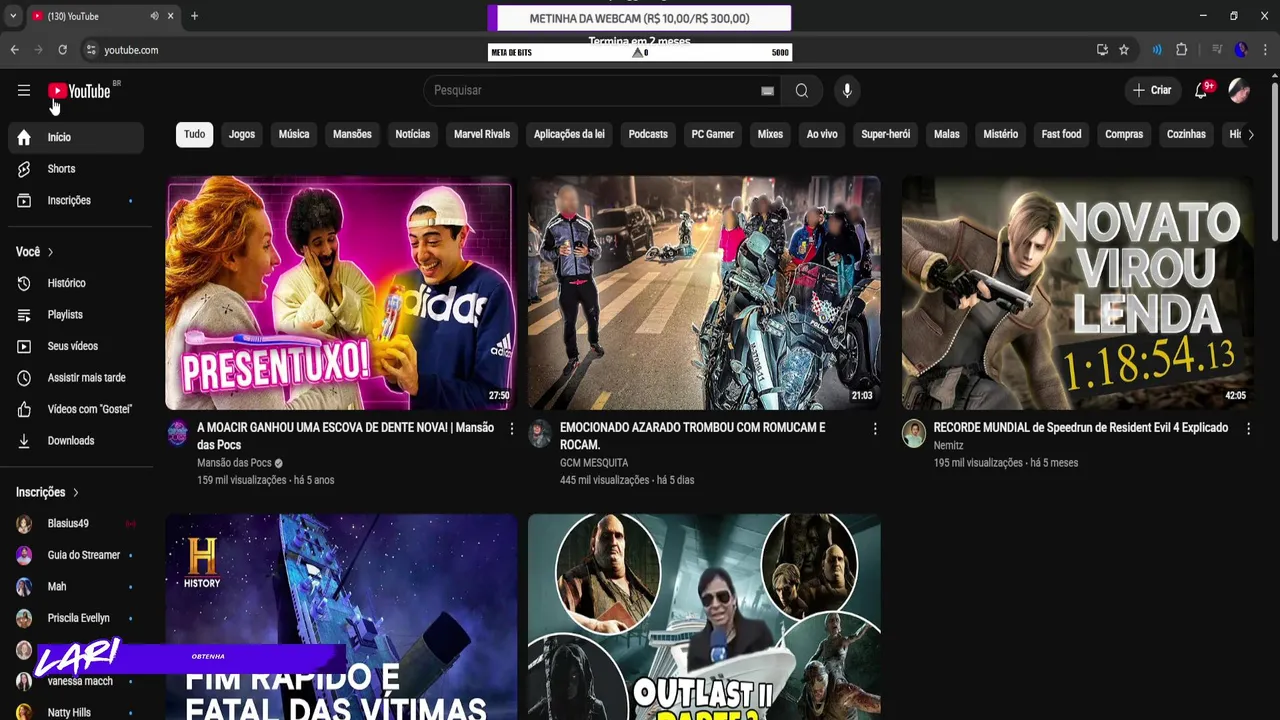The width and height of the screenshot is (1280, 720).
Task: Open a new browser tab
Action: (x=194, y=16)
